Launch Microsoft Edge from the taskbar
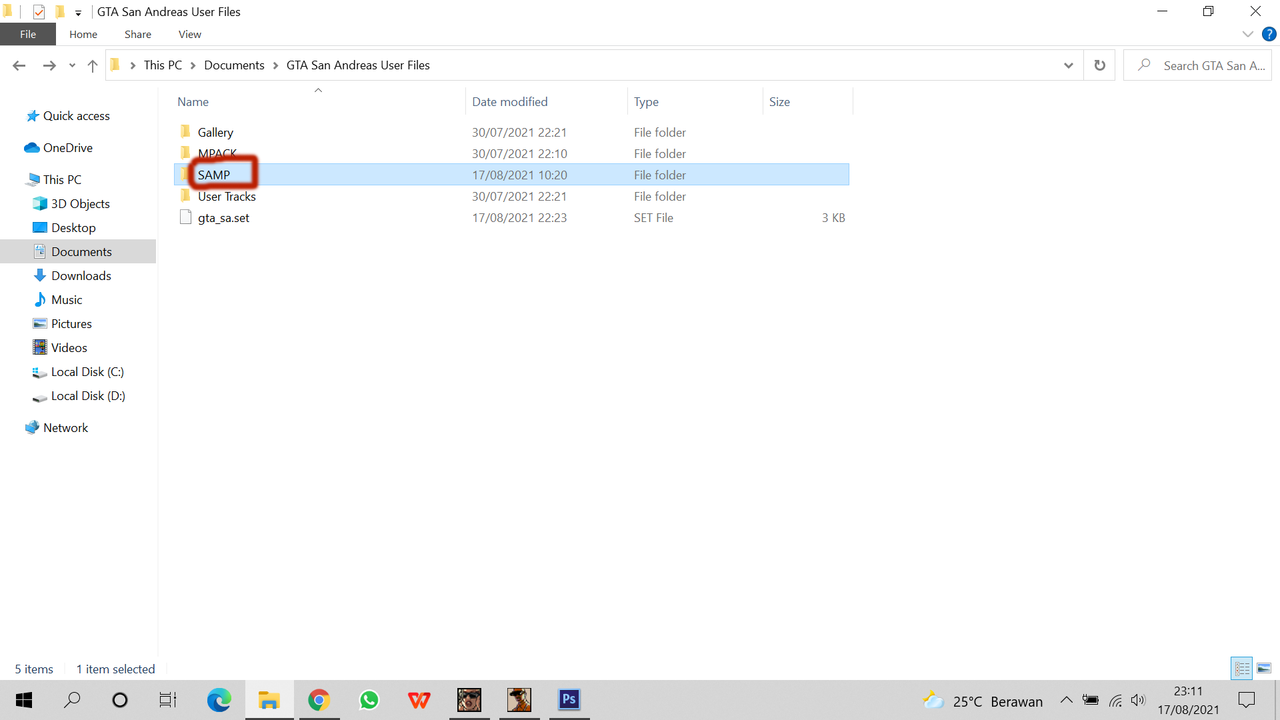 click(219, 700)
